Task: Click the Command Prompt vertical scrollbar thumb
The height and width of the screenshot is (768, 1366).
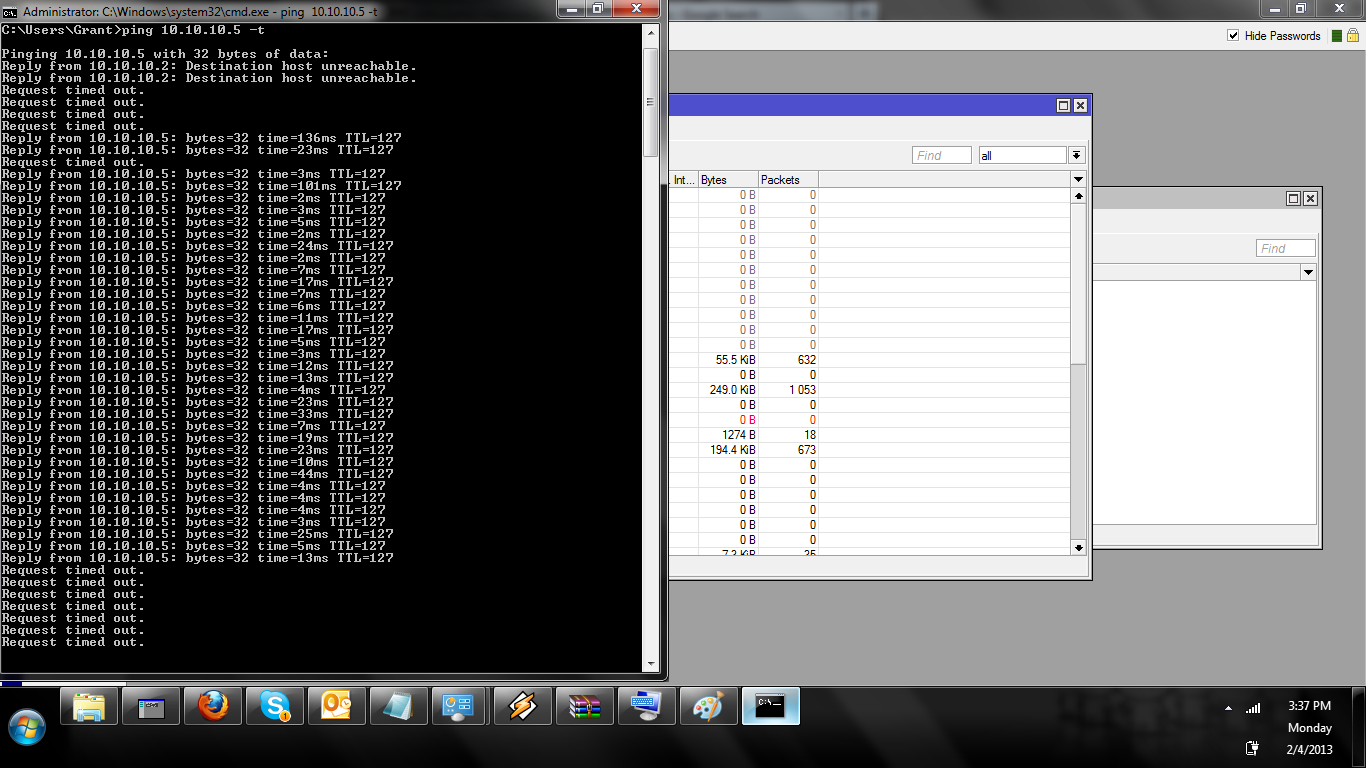Action: click(650, 102)
